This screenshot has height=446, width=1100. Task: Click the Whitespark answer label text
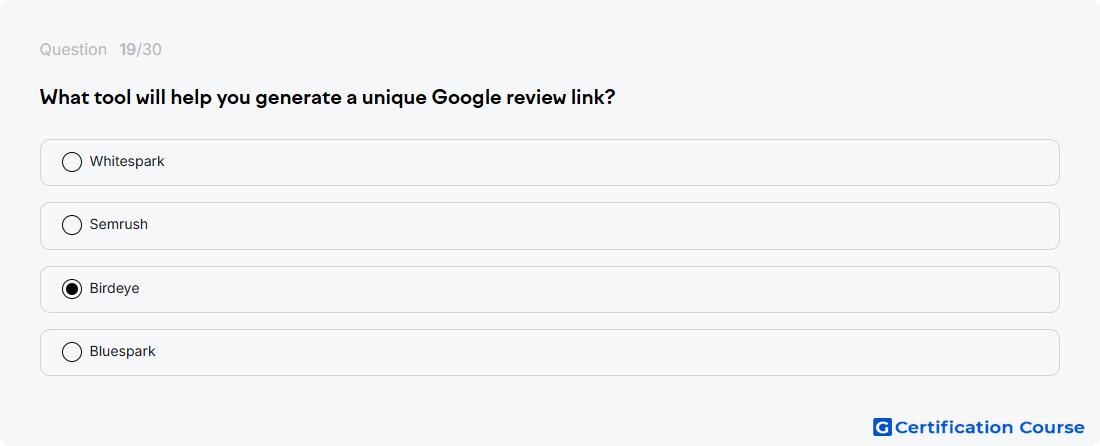pyautogui.click(x=127, y=161)
